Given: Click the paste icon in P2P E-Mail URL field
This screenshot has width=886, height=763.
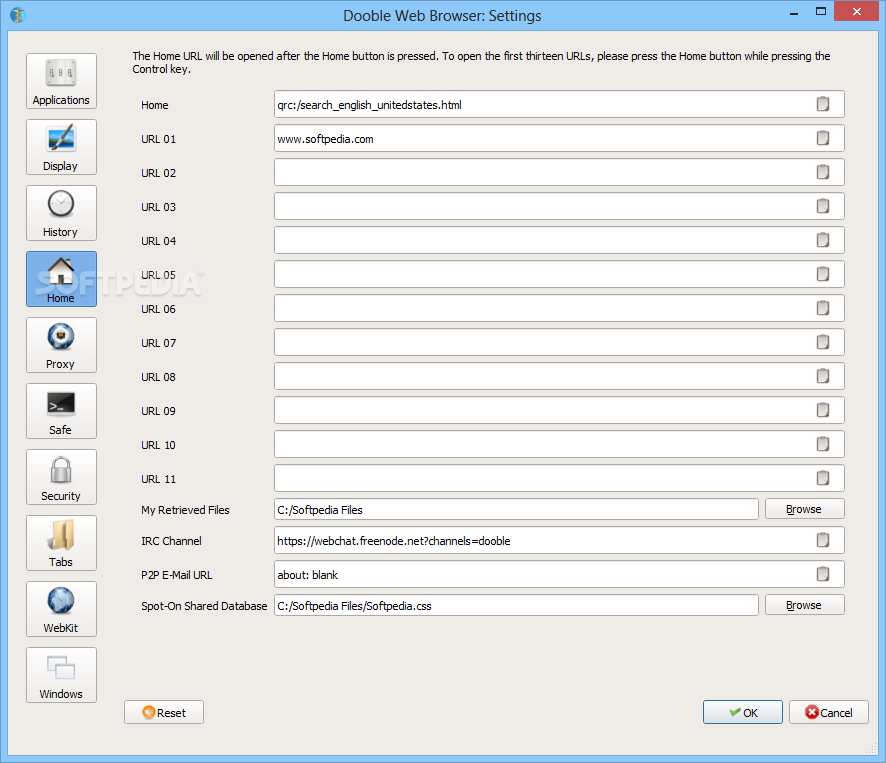Looking at the screenshot, I should (823, 574).
